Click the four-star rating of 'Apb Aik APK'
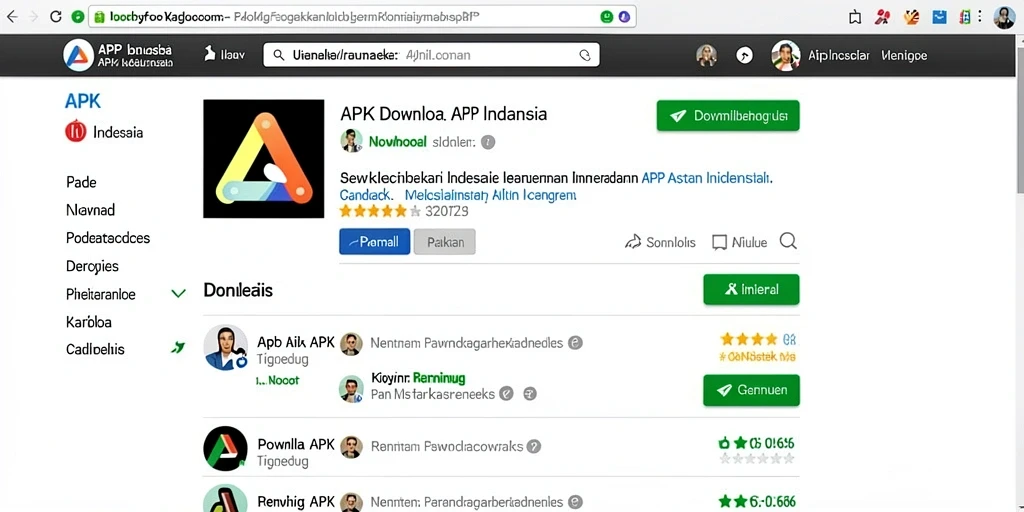1024x512 pixels. (748, 339)
